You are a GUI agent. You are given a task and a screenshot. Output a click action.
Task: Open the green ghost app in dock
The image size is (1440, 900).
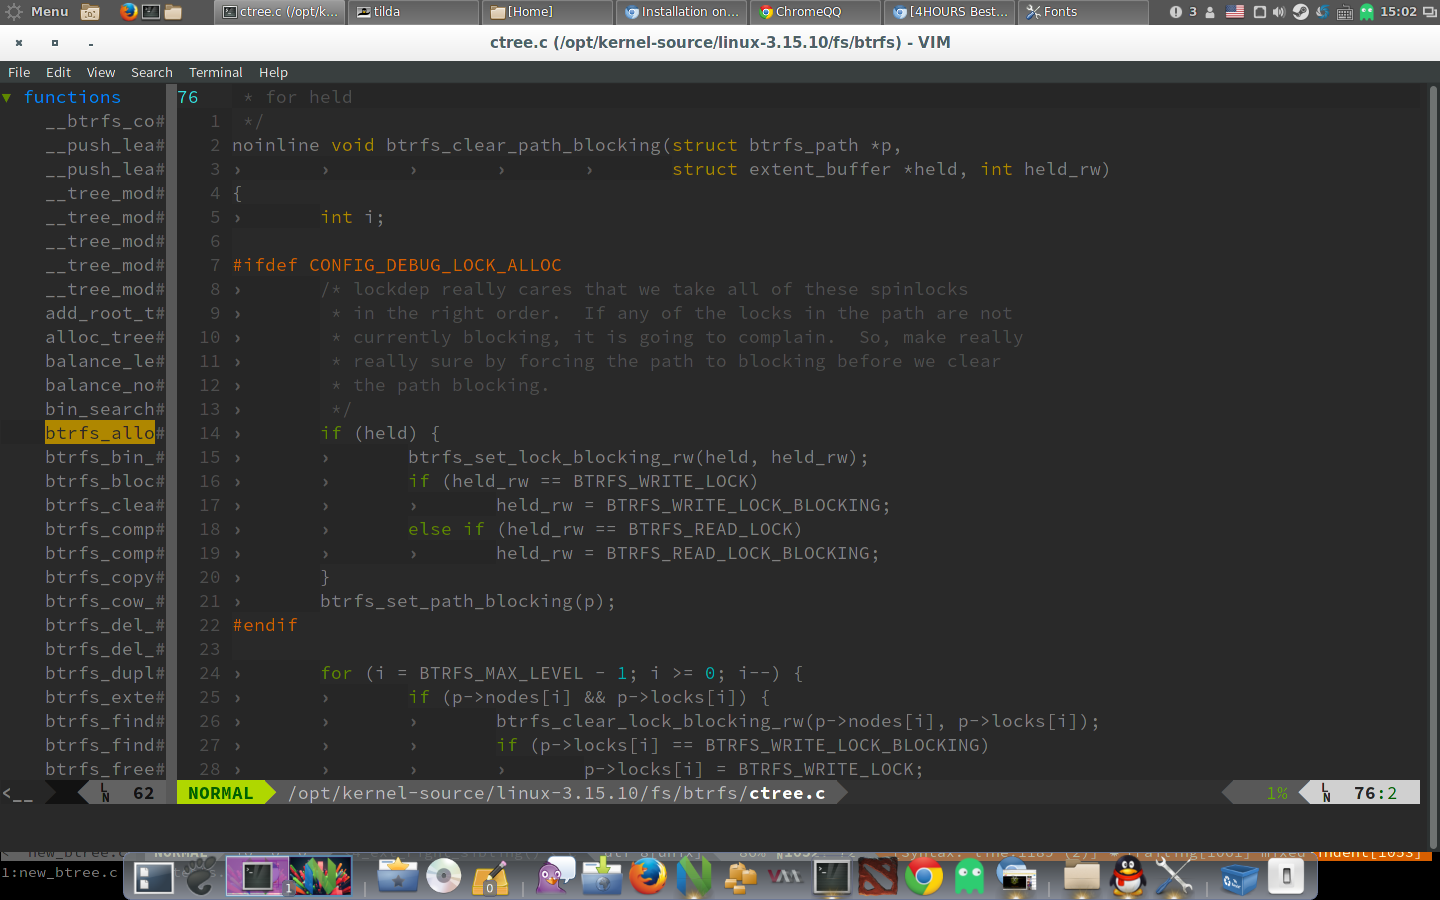pos(969,878)
